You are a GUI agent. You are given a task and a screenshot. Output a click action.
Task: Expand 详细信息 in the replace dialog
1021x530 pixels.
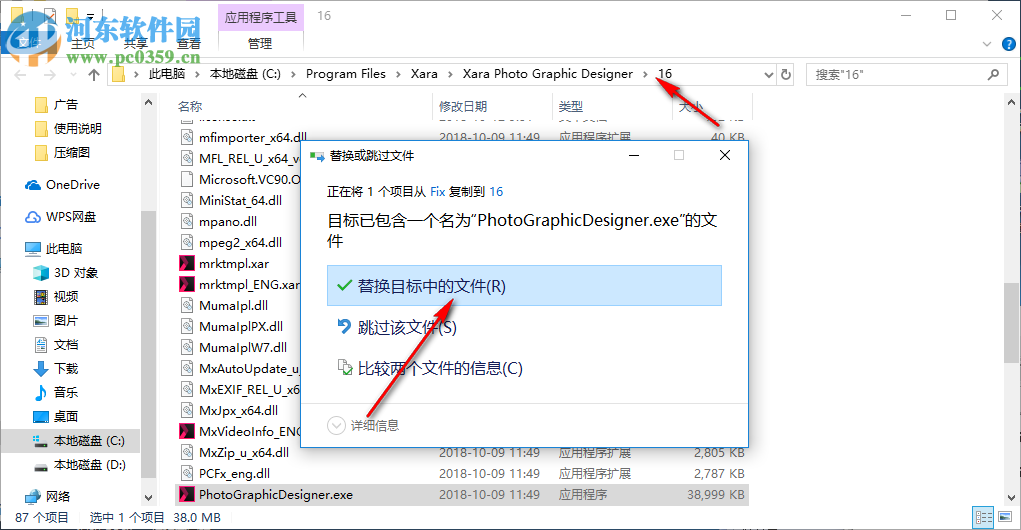(363, 425)
